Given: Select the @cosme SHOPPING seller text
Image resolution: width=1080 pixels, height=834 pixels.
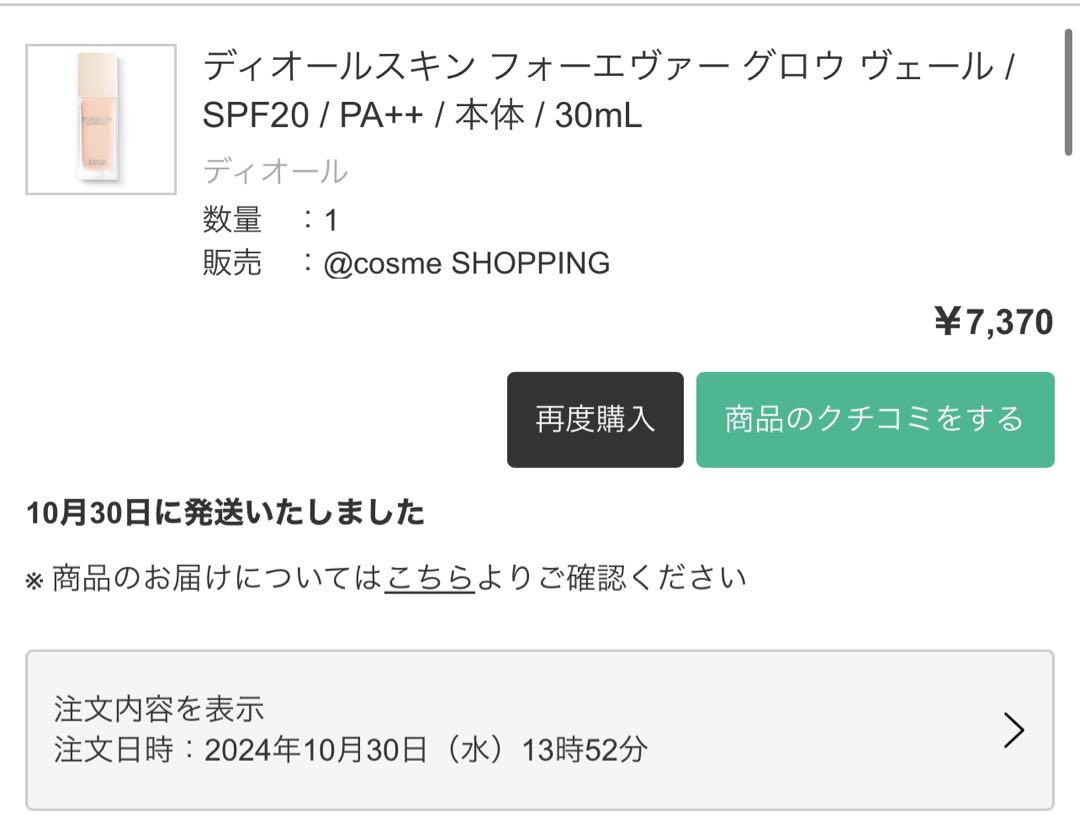Looking at the screenshot, I should click(467, 263).
